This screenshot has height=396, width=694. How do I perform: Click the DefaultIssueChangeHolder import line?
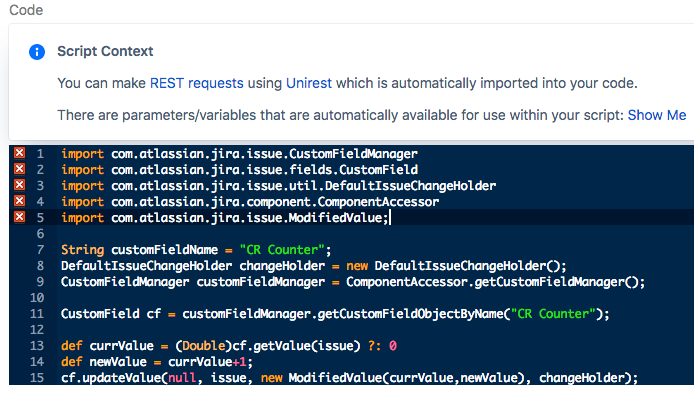tap(278, 186)
